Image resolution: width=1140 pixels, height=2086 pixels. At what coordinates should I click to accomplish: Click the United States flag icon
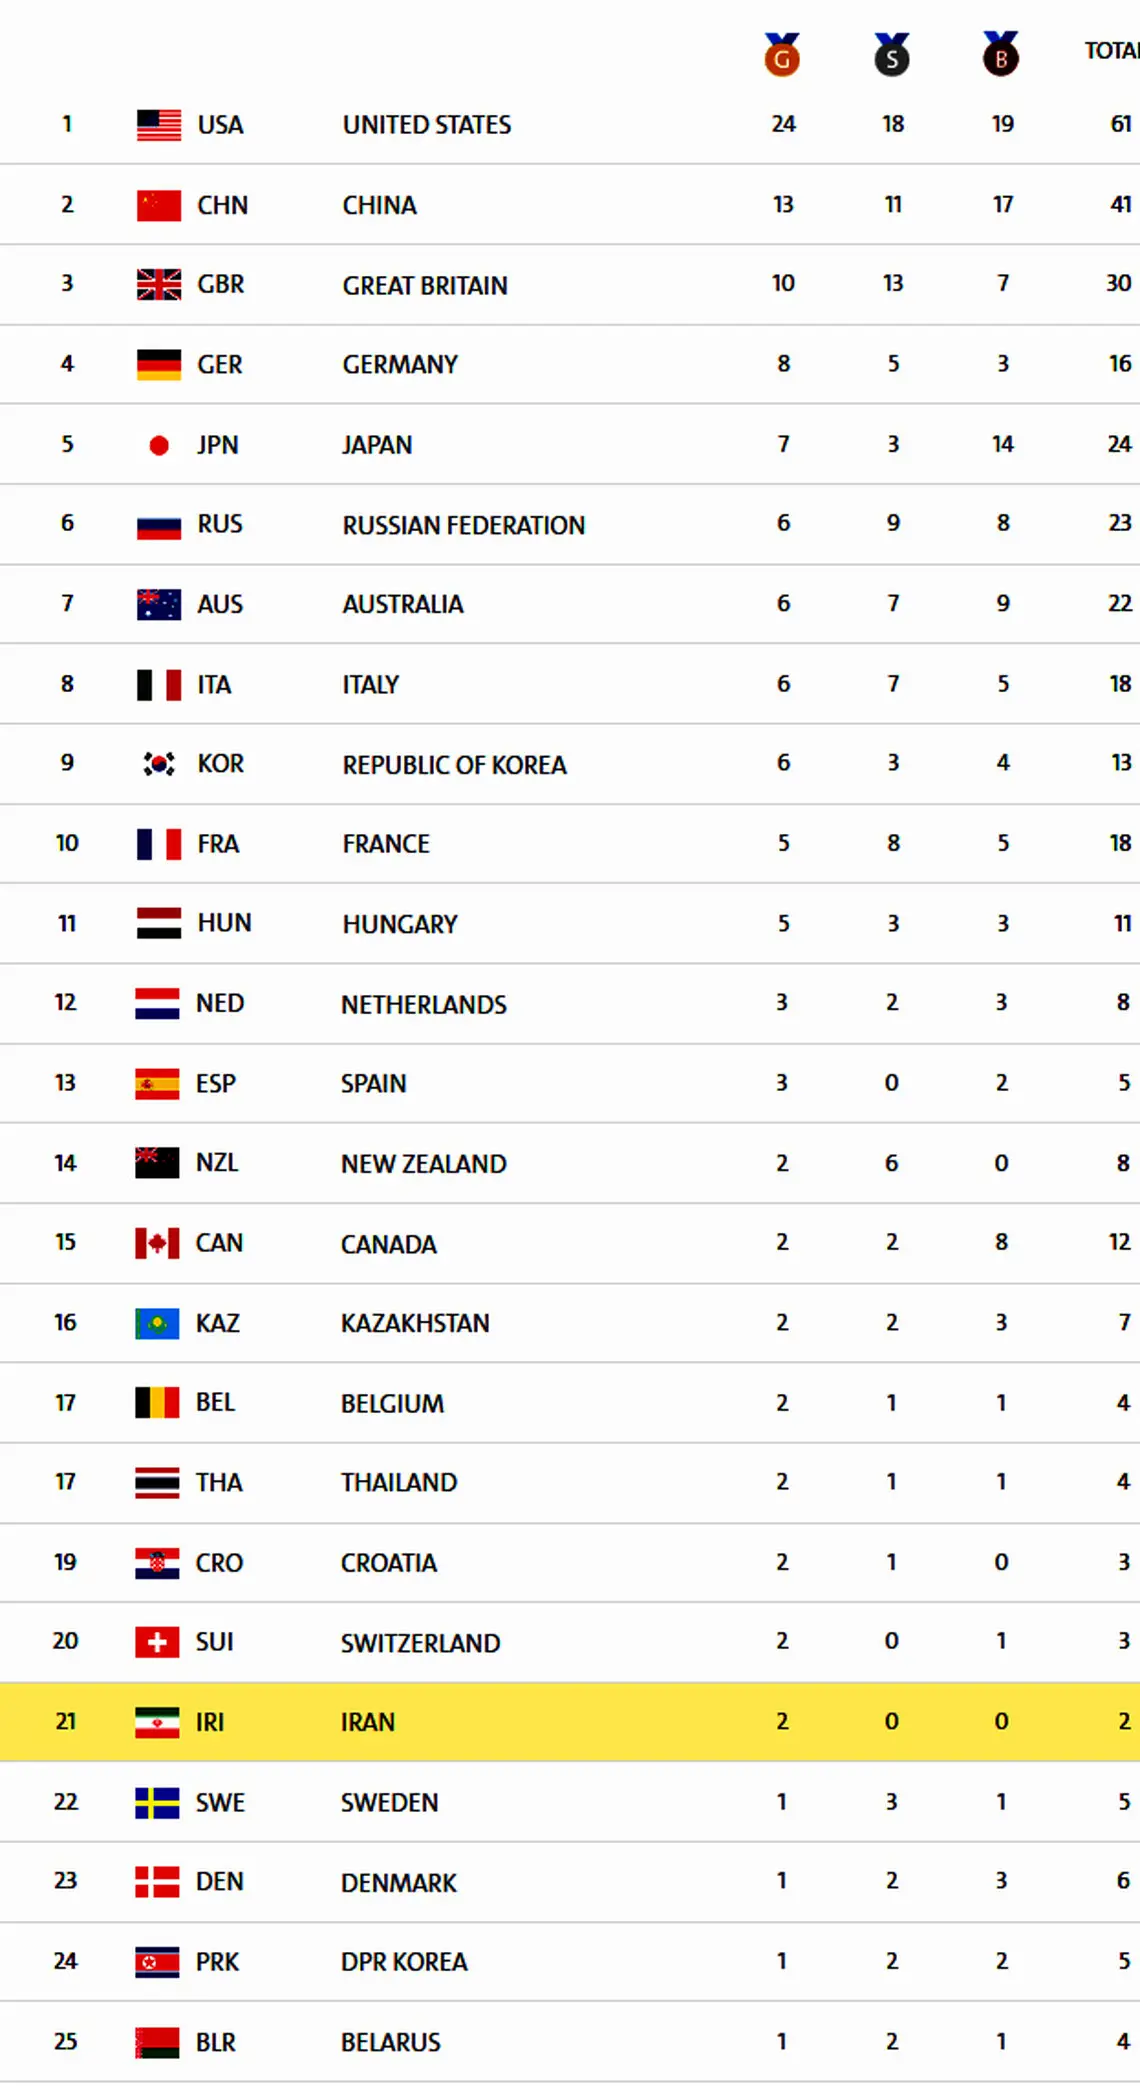159,125
